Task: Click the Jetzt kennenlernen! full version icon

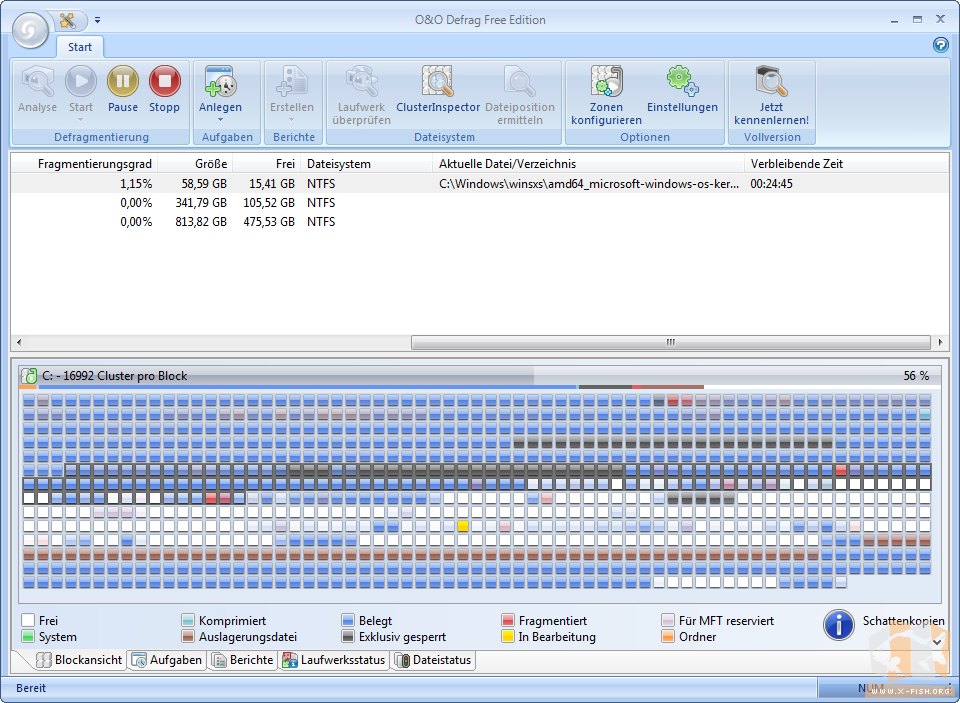Action: 771,81
